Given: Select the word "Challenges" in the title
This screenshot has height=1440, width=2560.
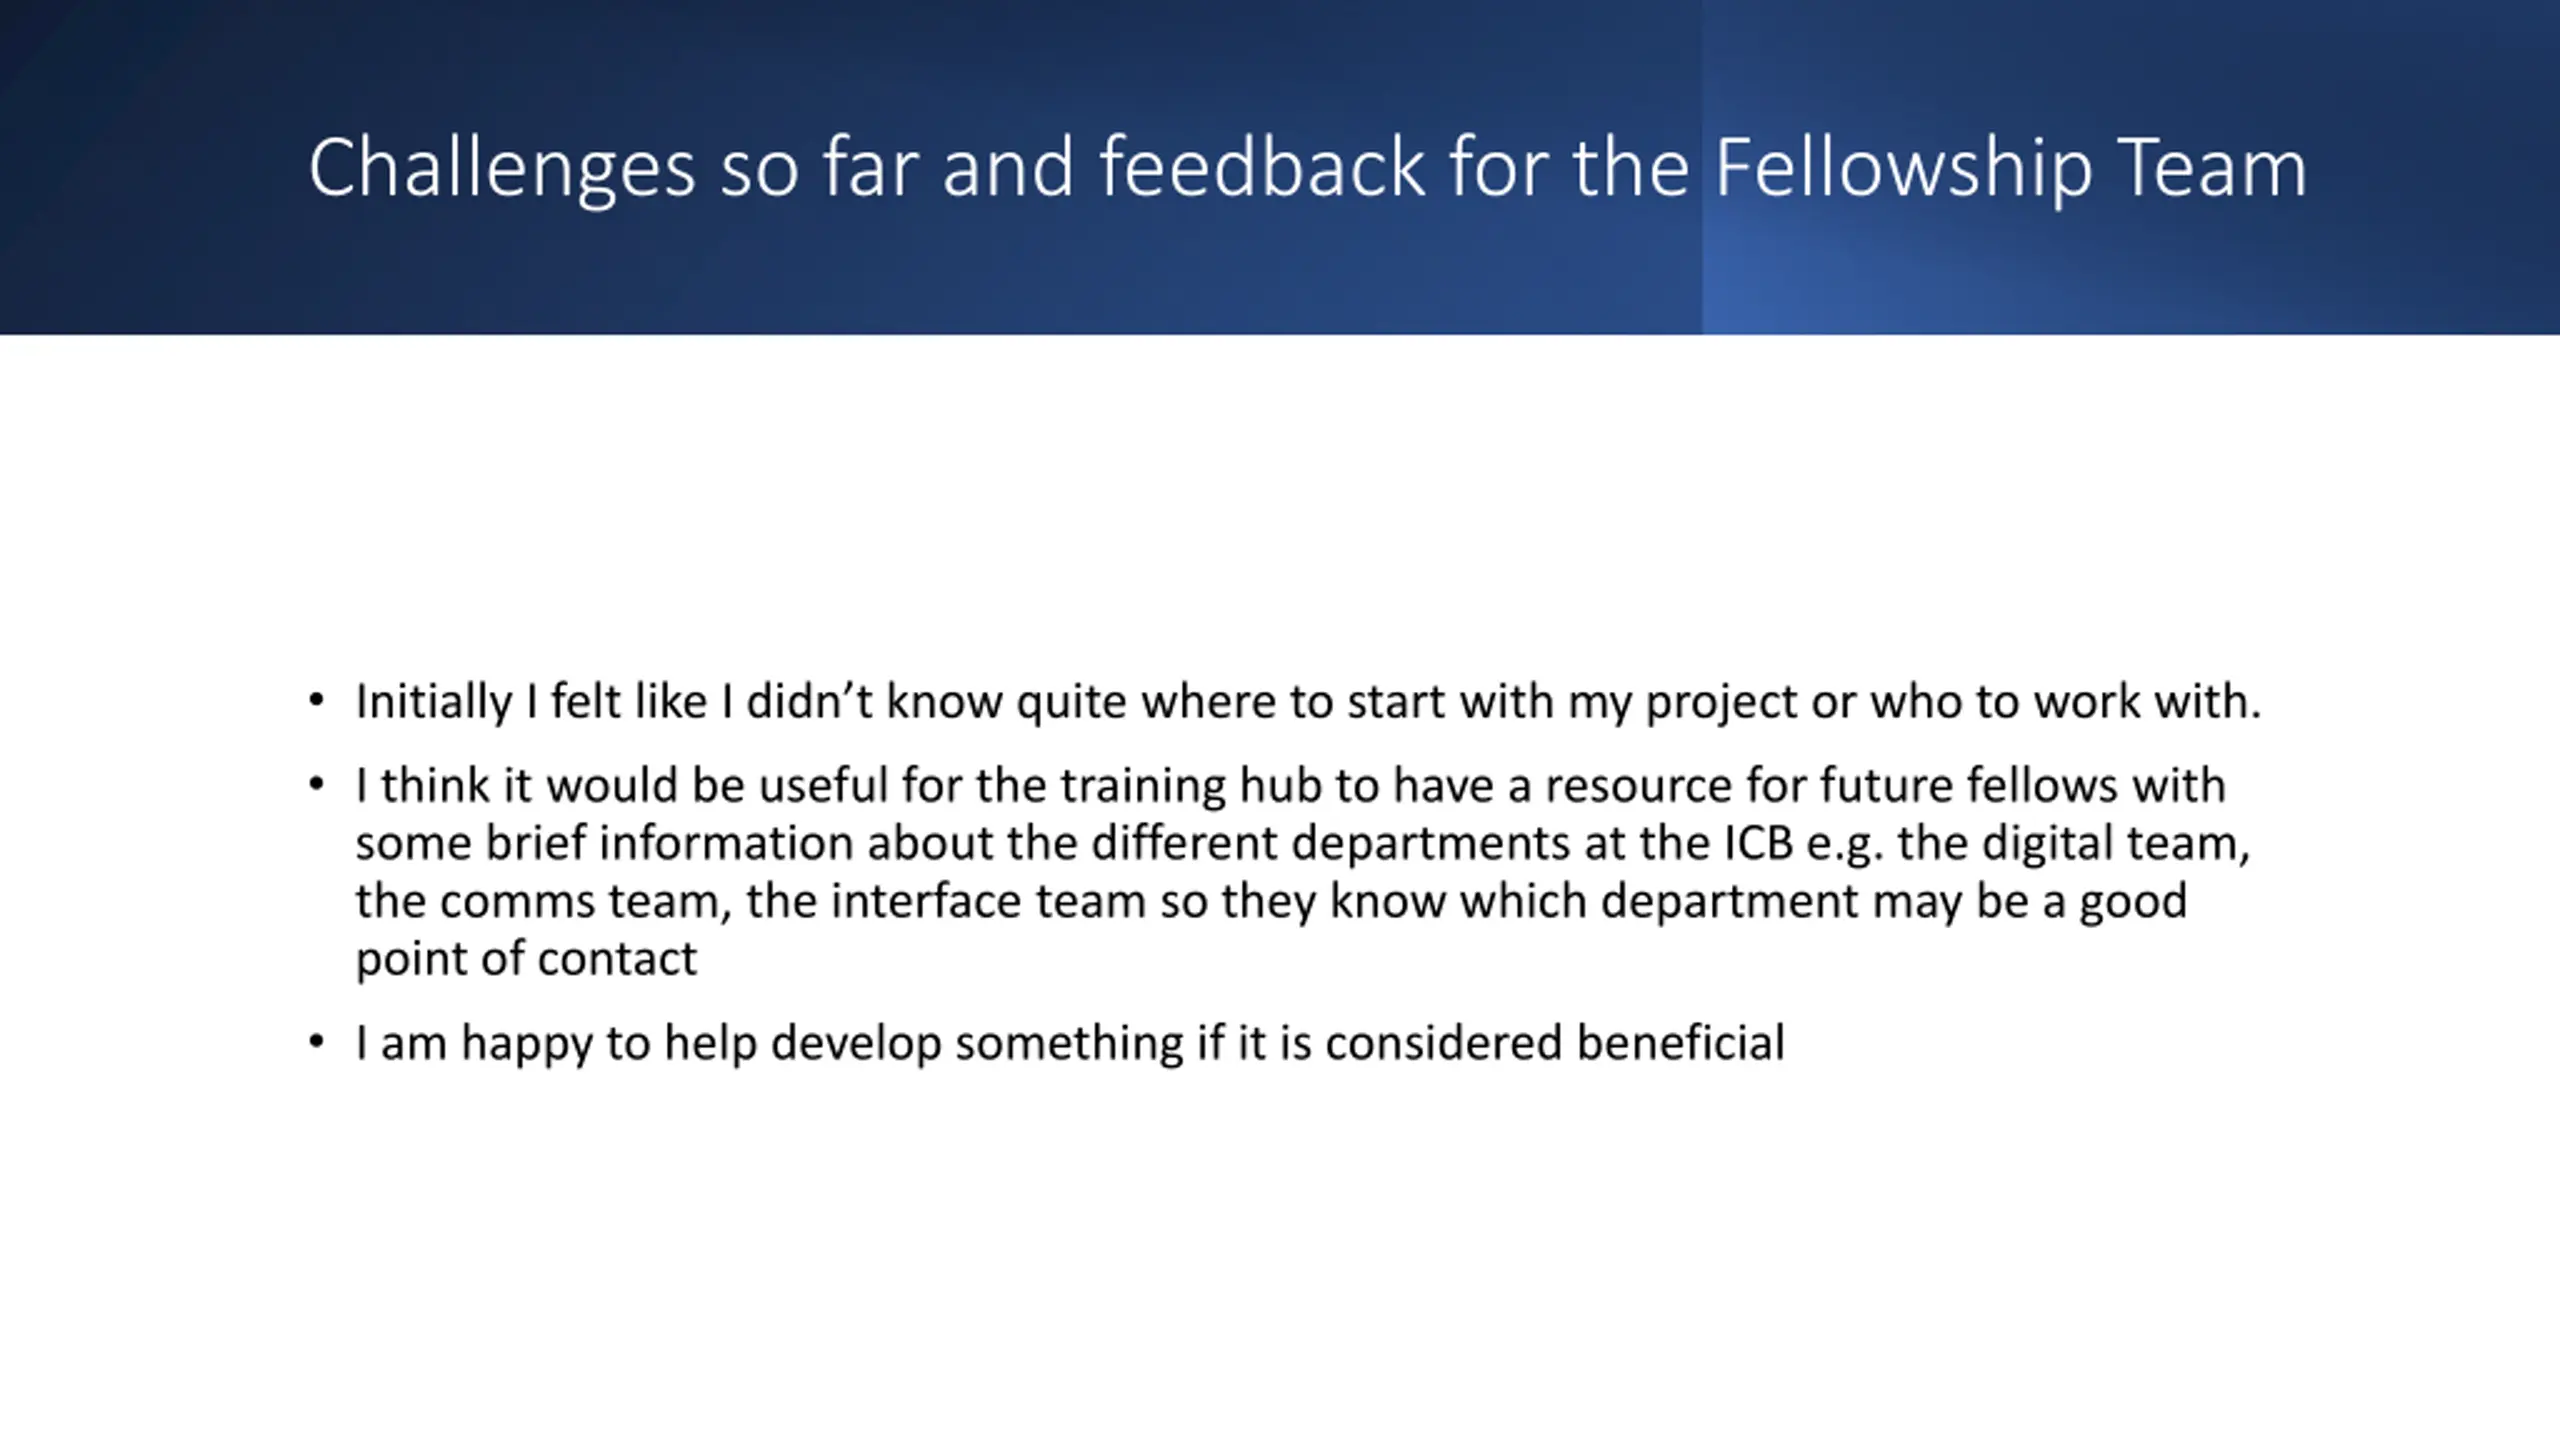Looking at the screenshot, I should coord(501,168).
